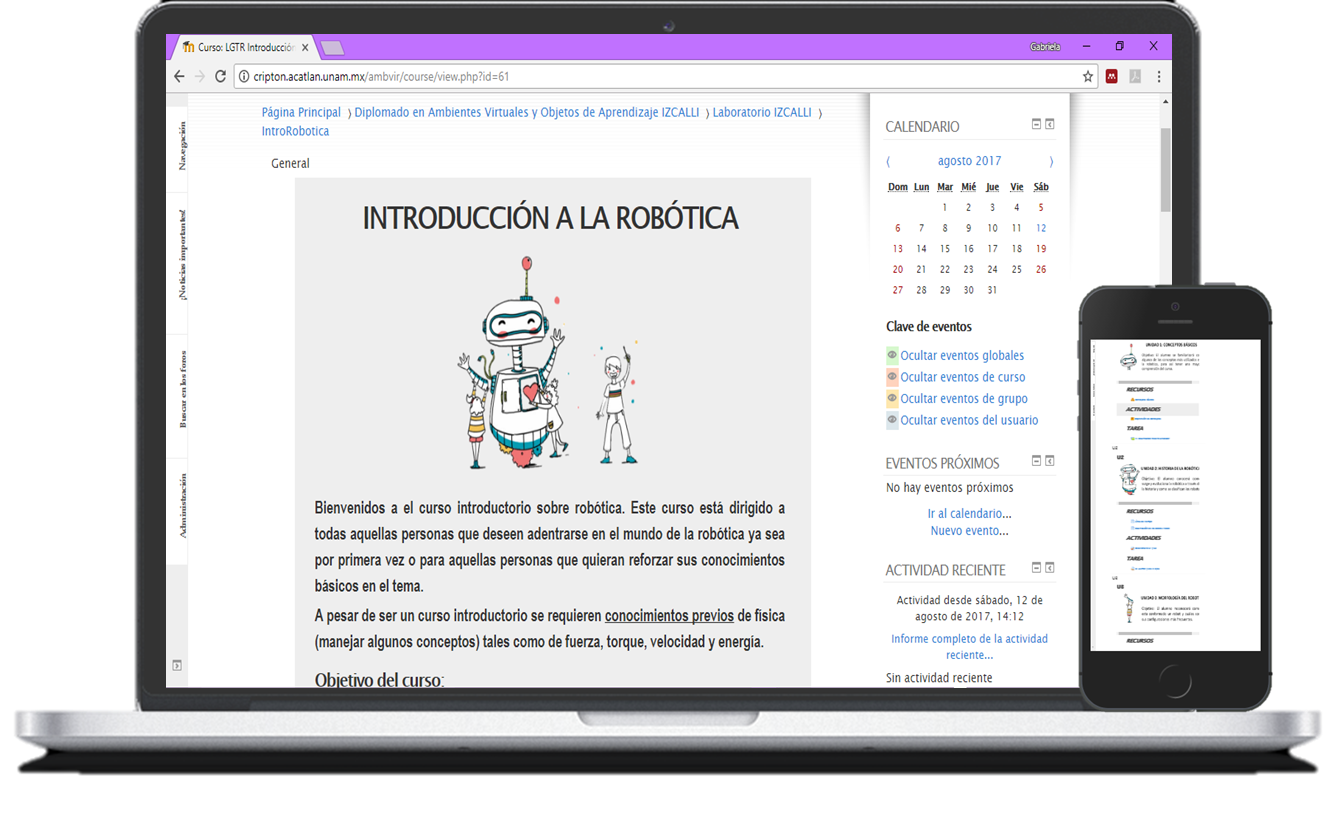Click the URL address bar field
The height and width of the screenshot is (813, 1336).
tap(650, 77)
